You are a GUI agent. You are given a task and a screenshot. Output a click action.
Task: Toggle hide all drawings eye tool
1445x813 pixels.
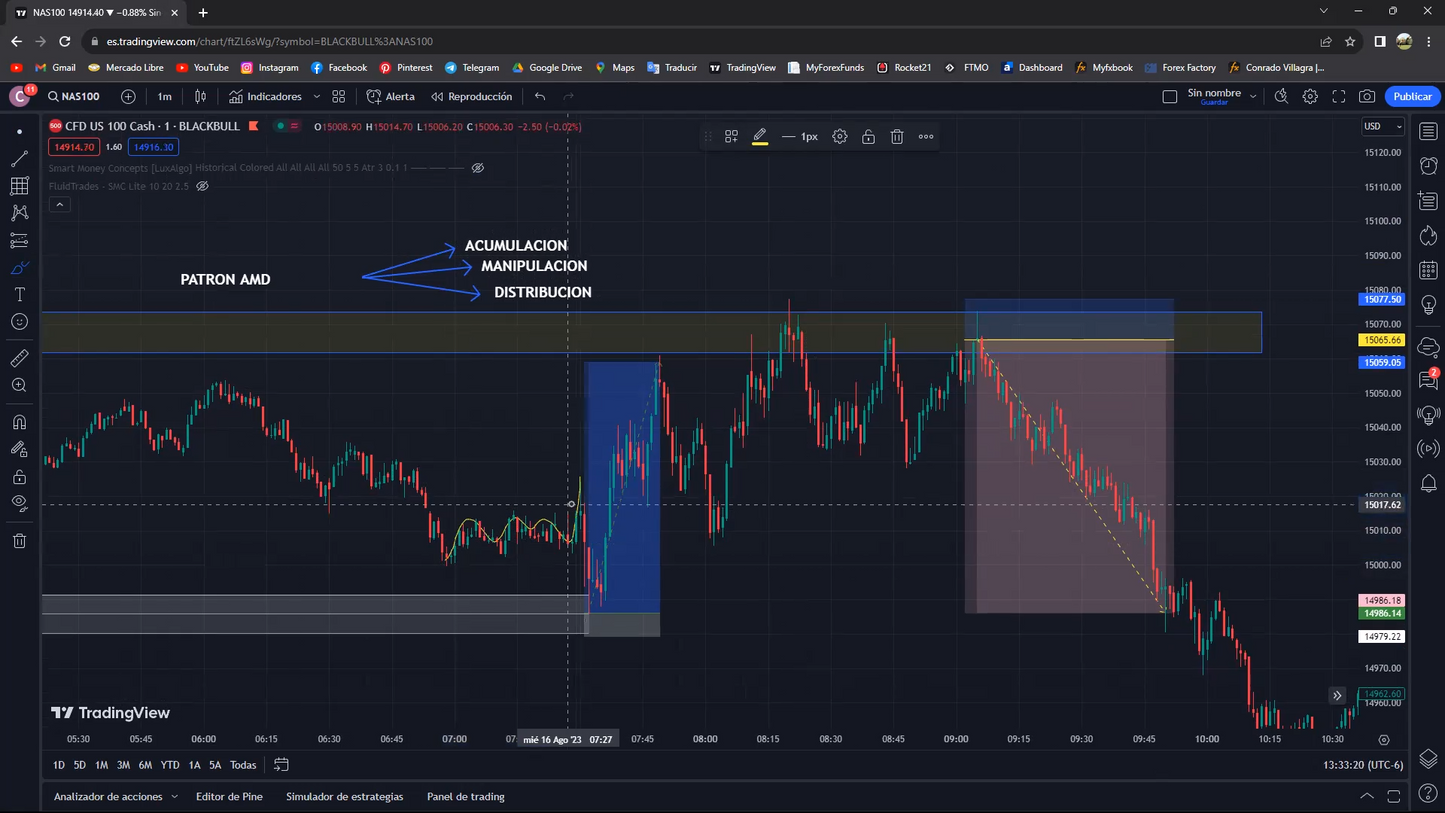coord(19,502)
